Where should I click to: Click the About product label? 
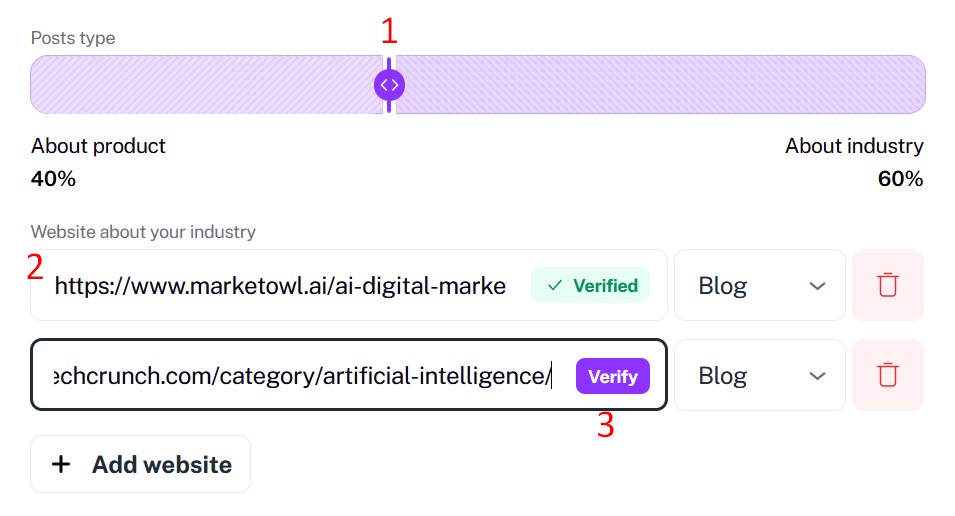tap(98, 146)
